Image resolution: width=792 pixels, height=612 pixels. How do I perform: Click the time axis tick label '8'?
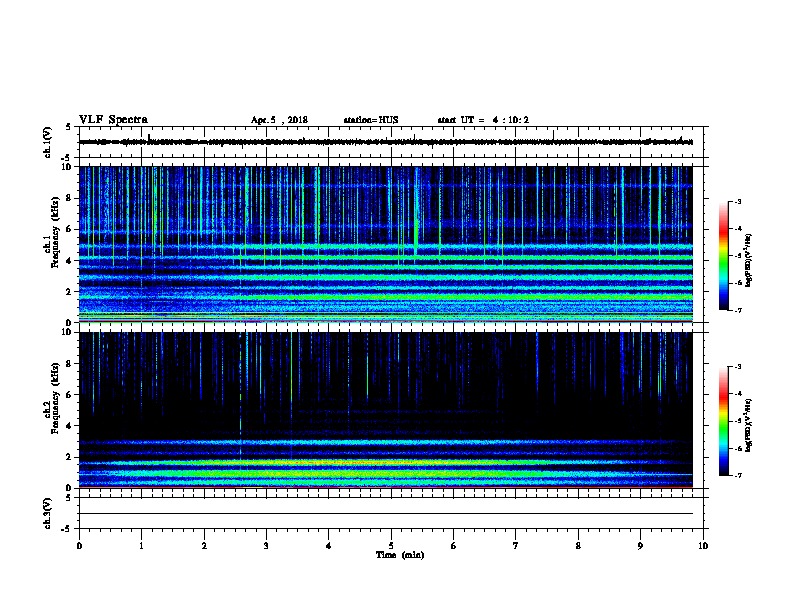pyautogui.click(x=578, y=546)
